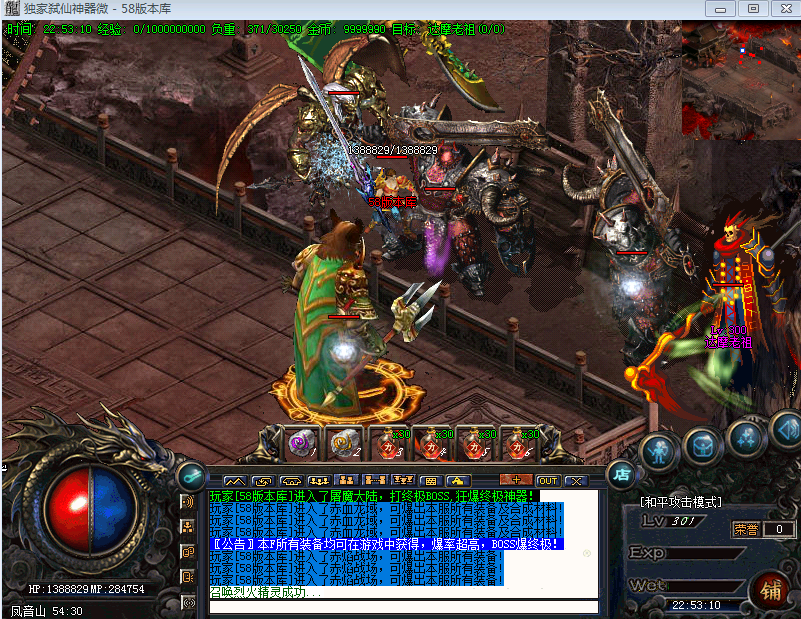Open the character panel round button
This screenshot has width=801, height=619.
point(659,449)
